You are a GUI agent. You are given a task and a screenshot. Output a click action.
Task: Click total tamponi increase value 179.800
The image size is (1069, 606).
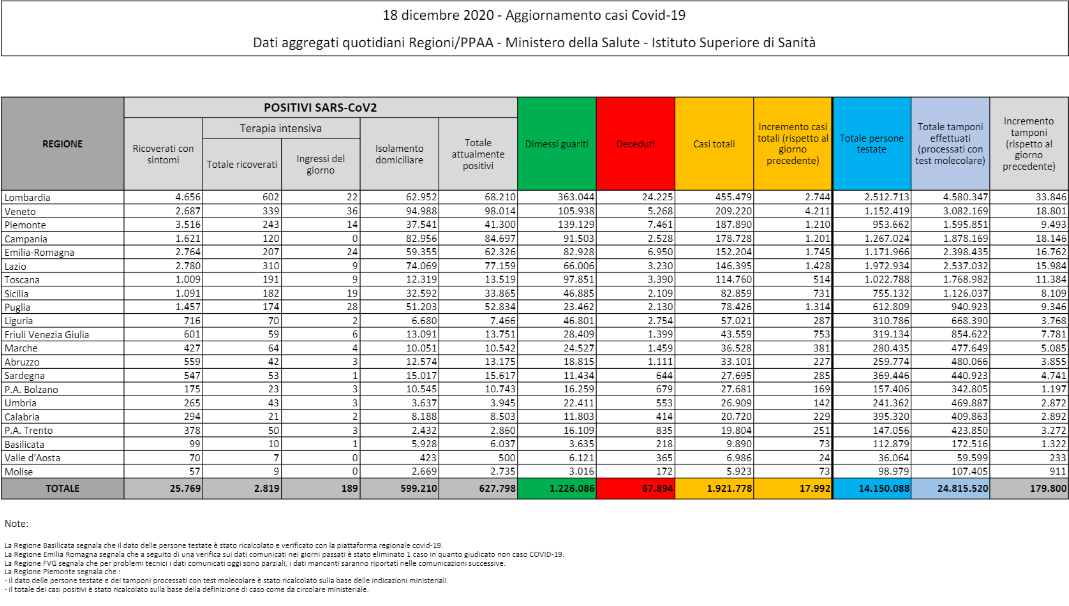(1048, 489)
